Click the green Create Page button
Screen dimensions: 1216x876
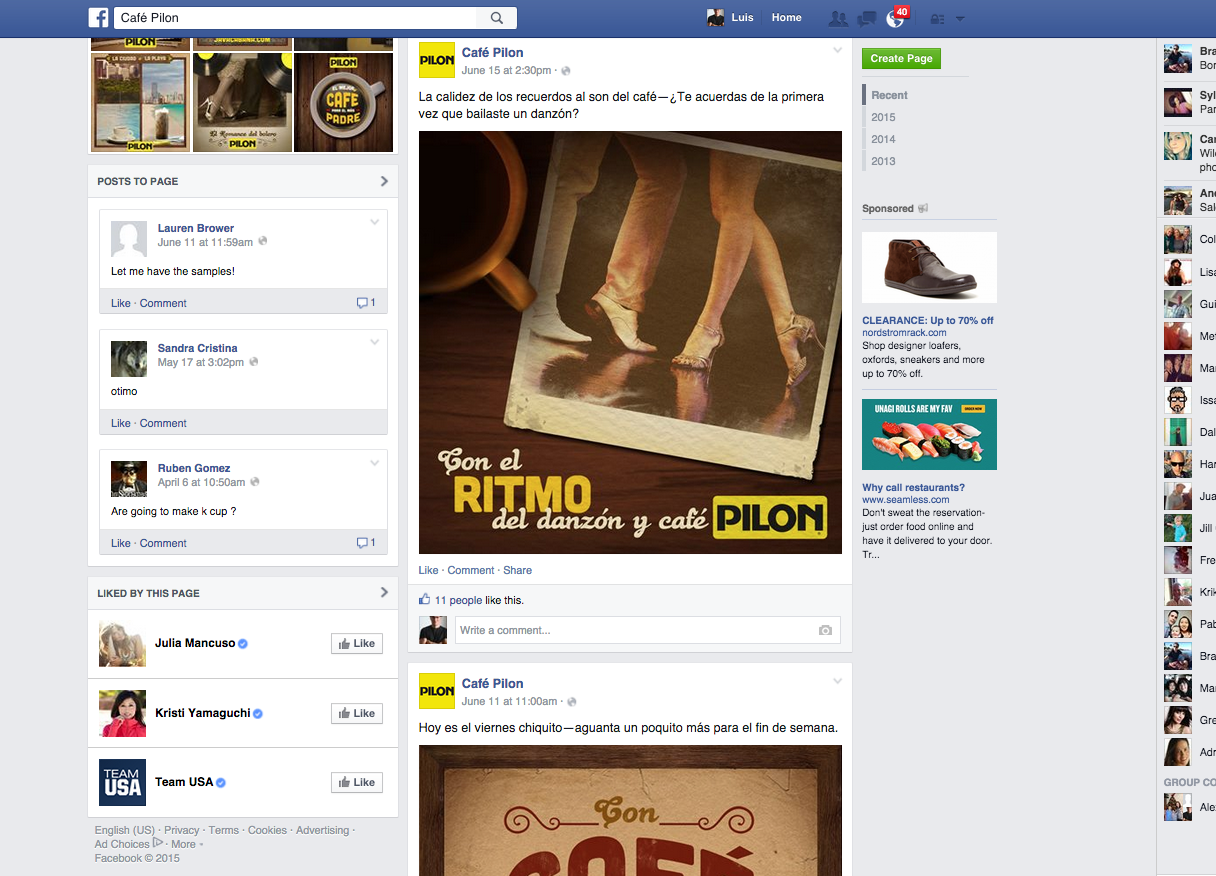click(x=901, y=59)
